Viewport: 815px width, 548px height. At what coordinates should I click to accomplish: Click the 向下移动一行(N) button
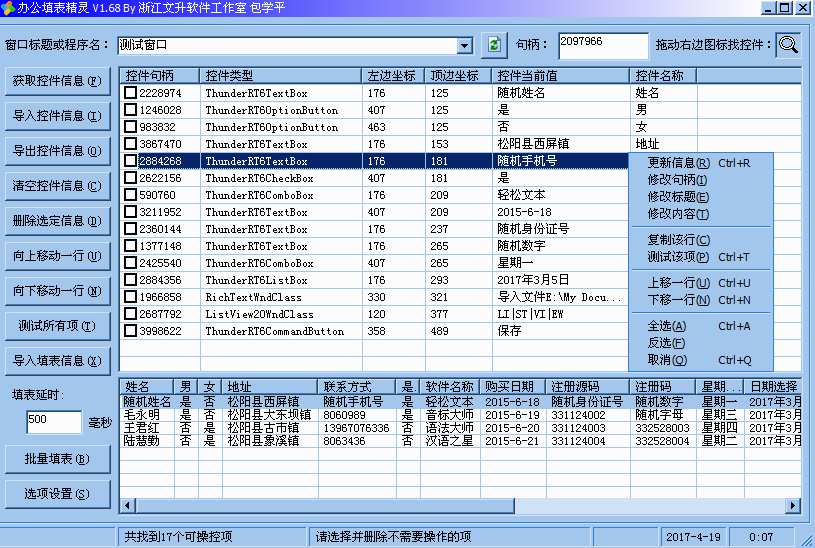click(58, 291)
